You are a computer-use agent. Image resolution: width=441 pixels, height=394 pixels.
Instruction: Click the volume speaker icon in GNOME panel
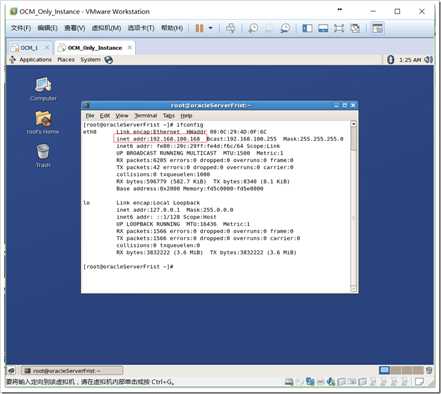click(x=429, y=60)
